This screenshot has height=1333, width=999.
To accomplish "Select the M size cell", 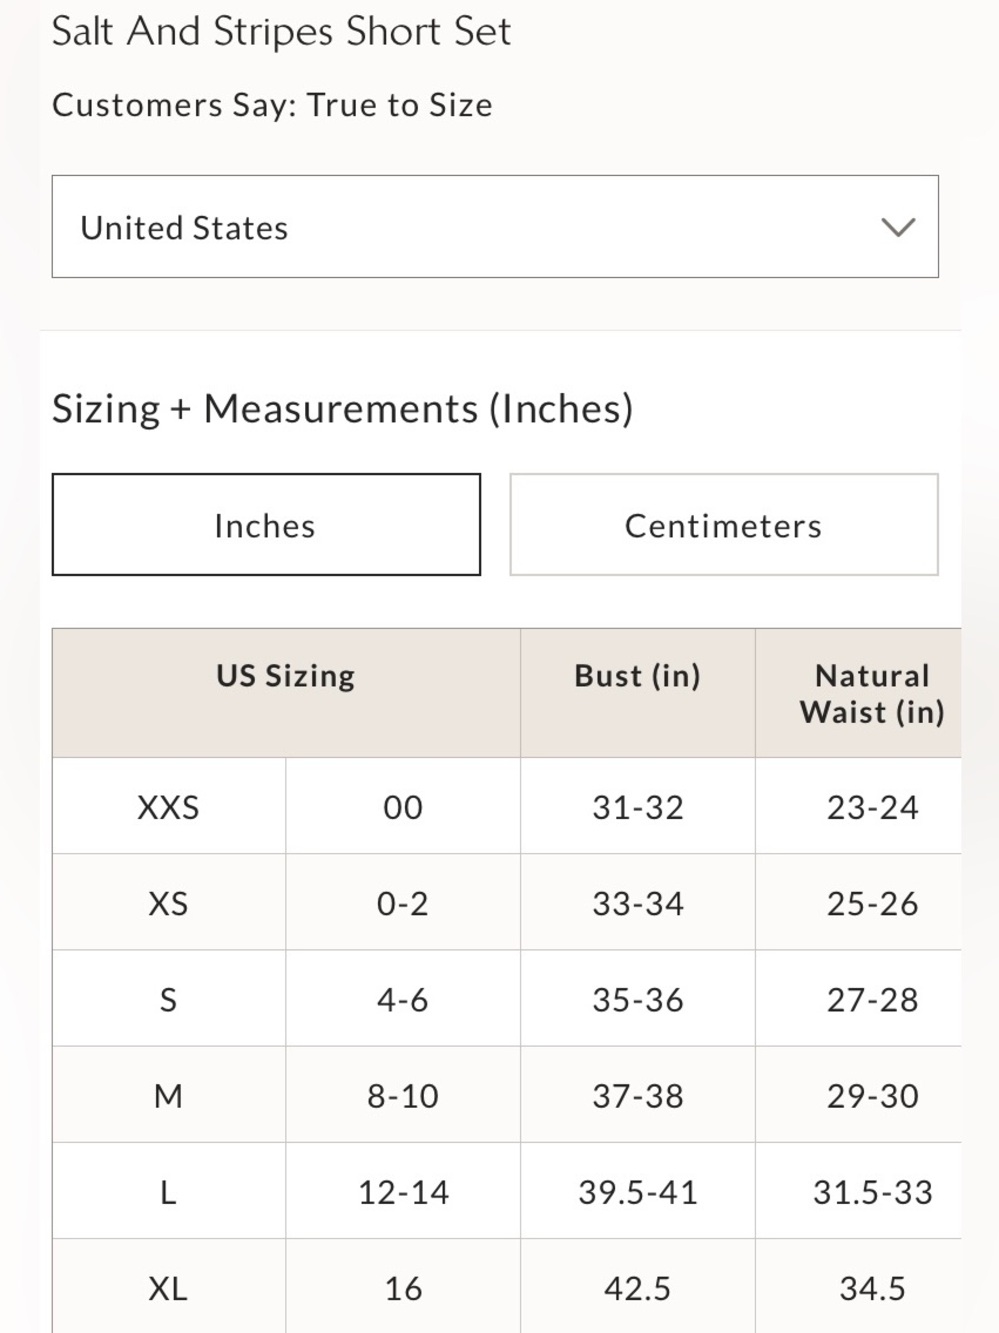I will click(x=169, y=1095).
